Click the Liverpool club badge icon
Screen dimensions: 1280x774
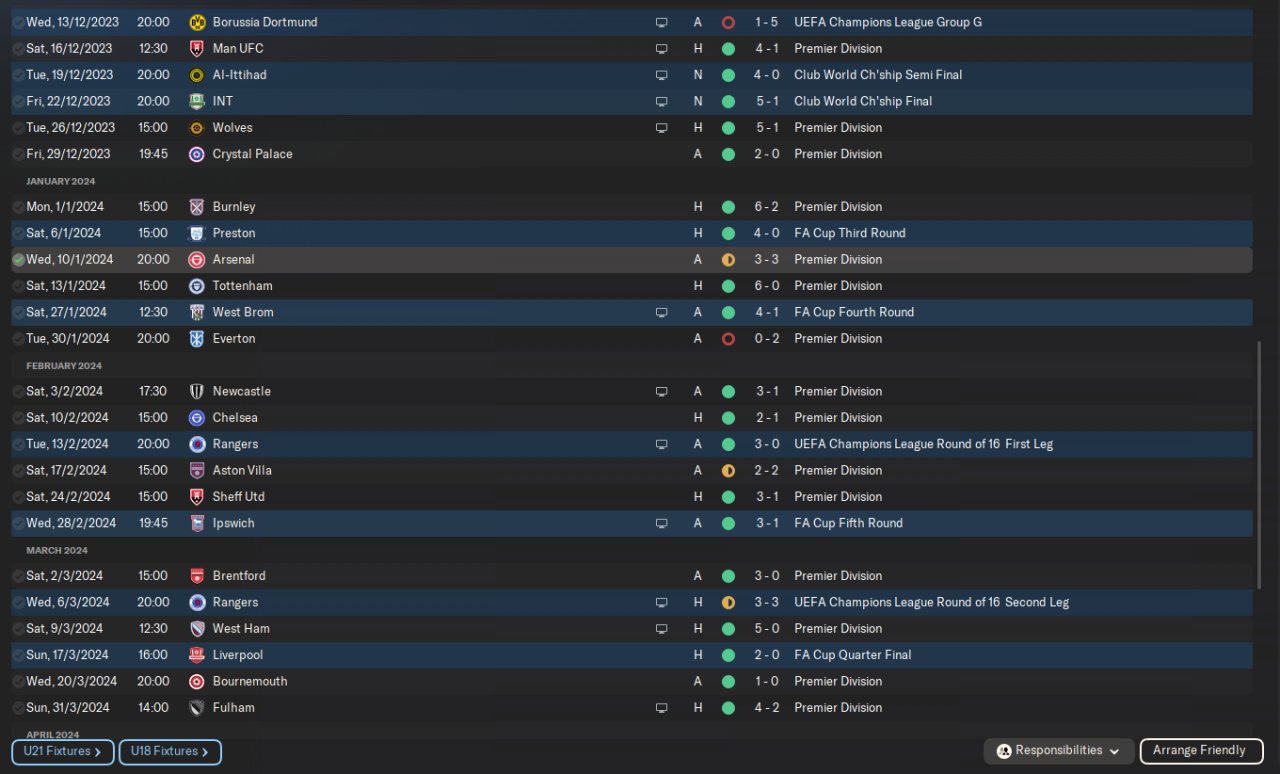tap(197, 655)
